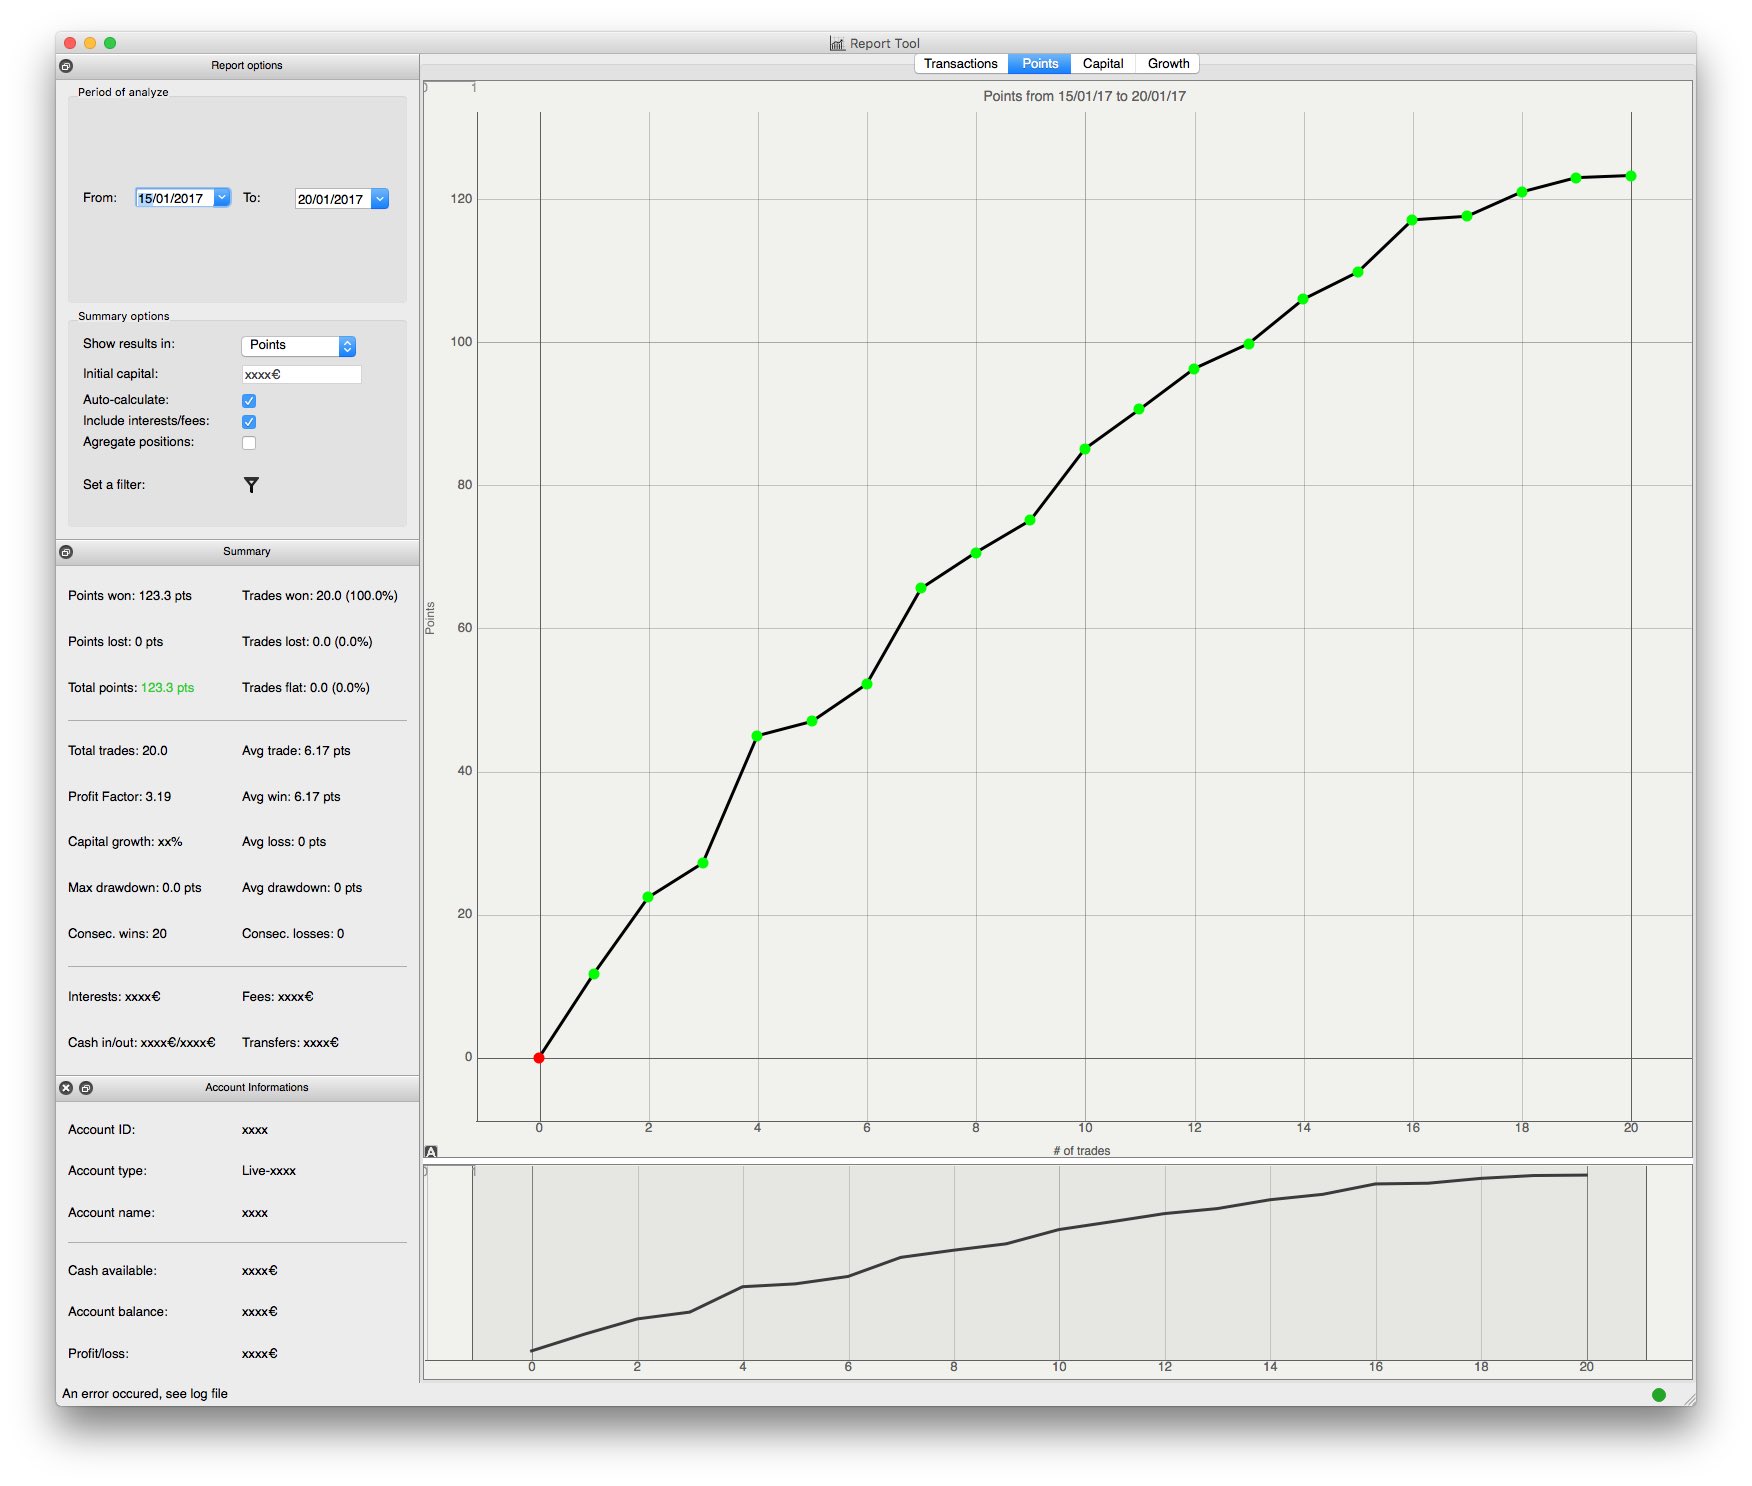This screenshot has height=1486, width=1752.
Task: Open the To date picker arrow
Action: point(380,199)
